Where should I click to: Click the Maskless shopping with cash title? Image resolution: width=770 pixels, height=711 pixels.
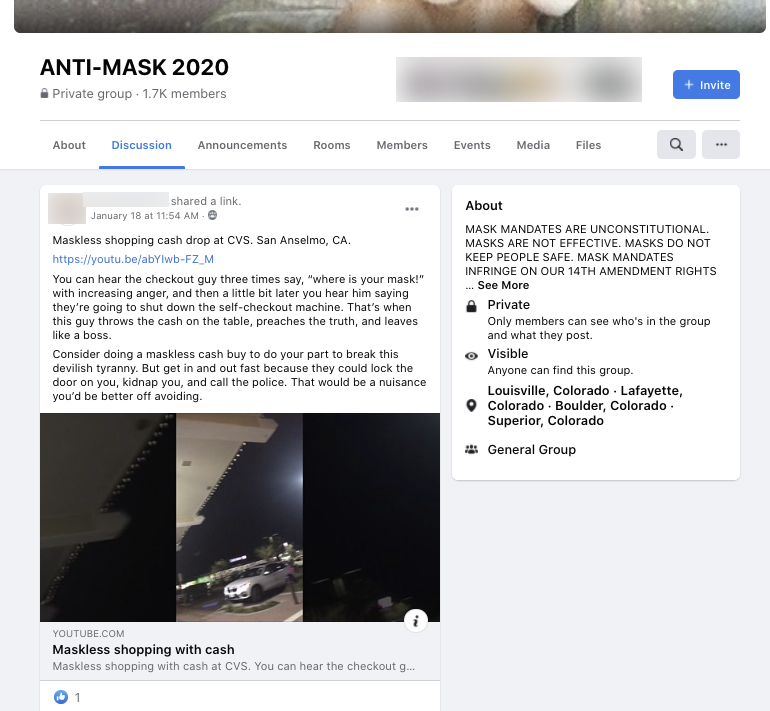point(143,649)
